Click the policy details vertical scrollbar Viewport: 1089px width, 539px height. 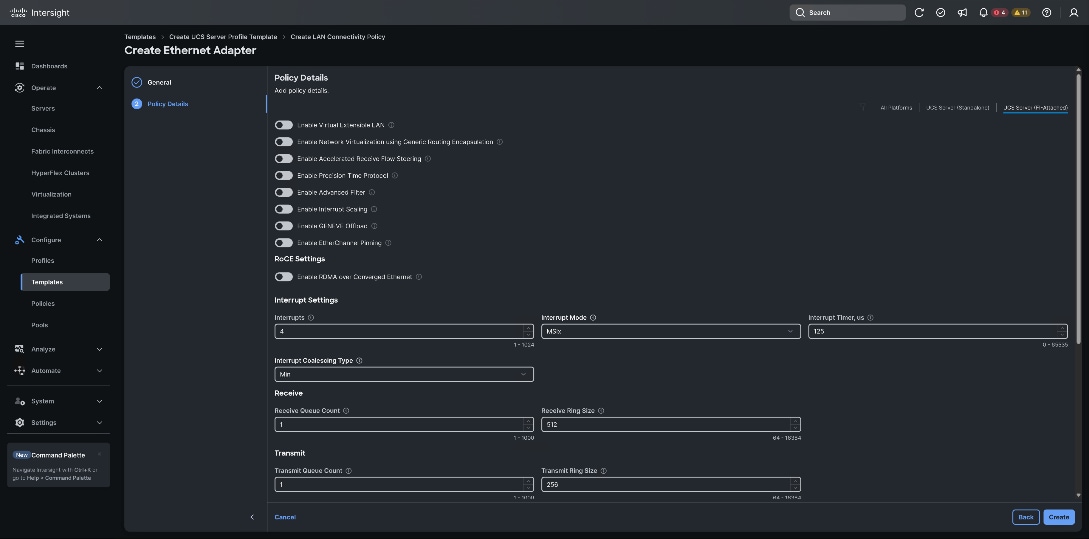point(1078,208)
